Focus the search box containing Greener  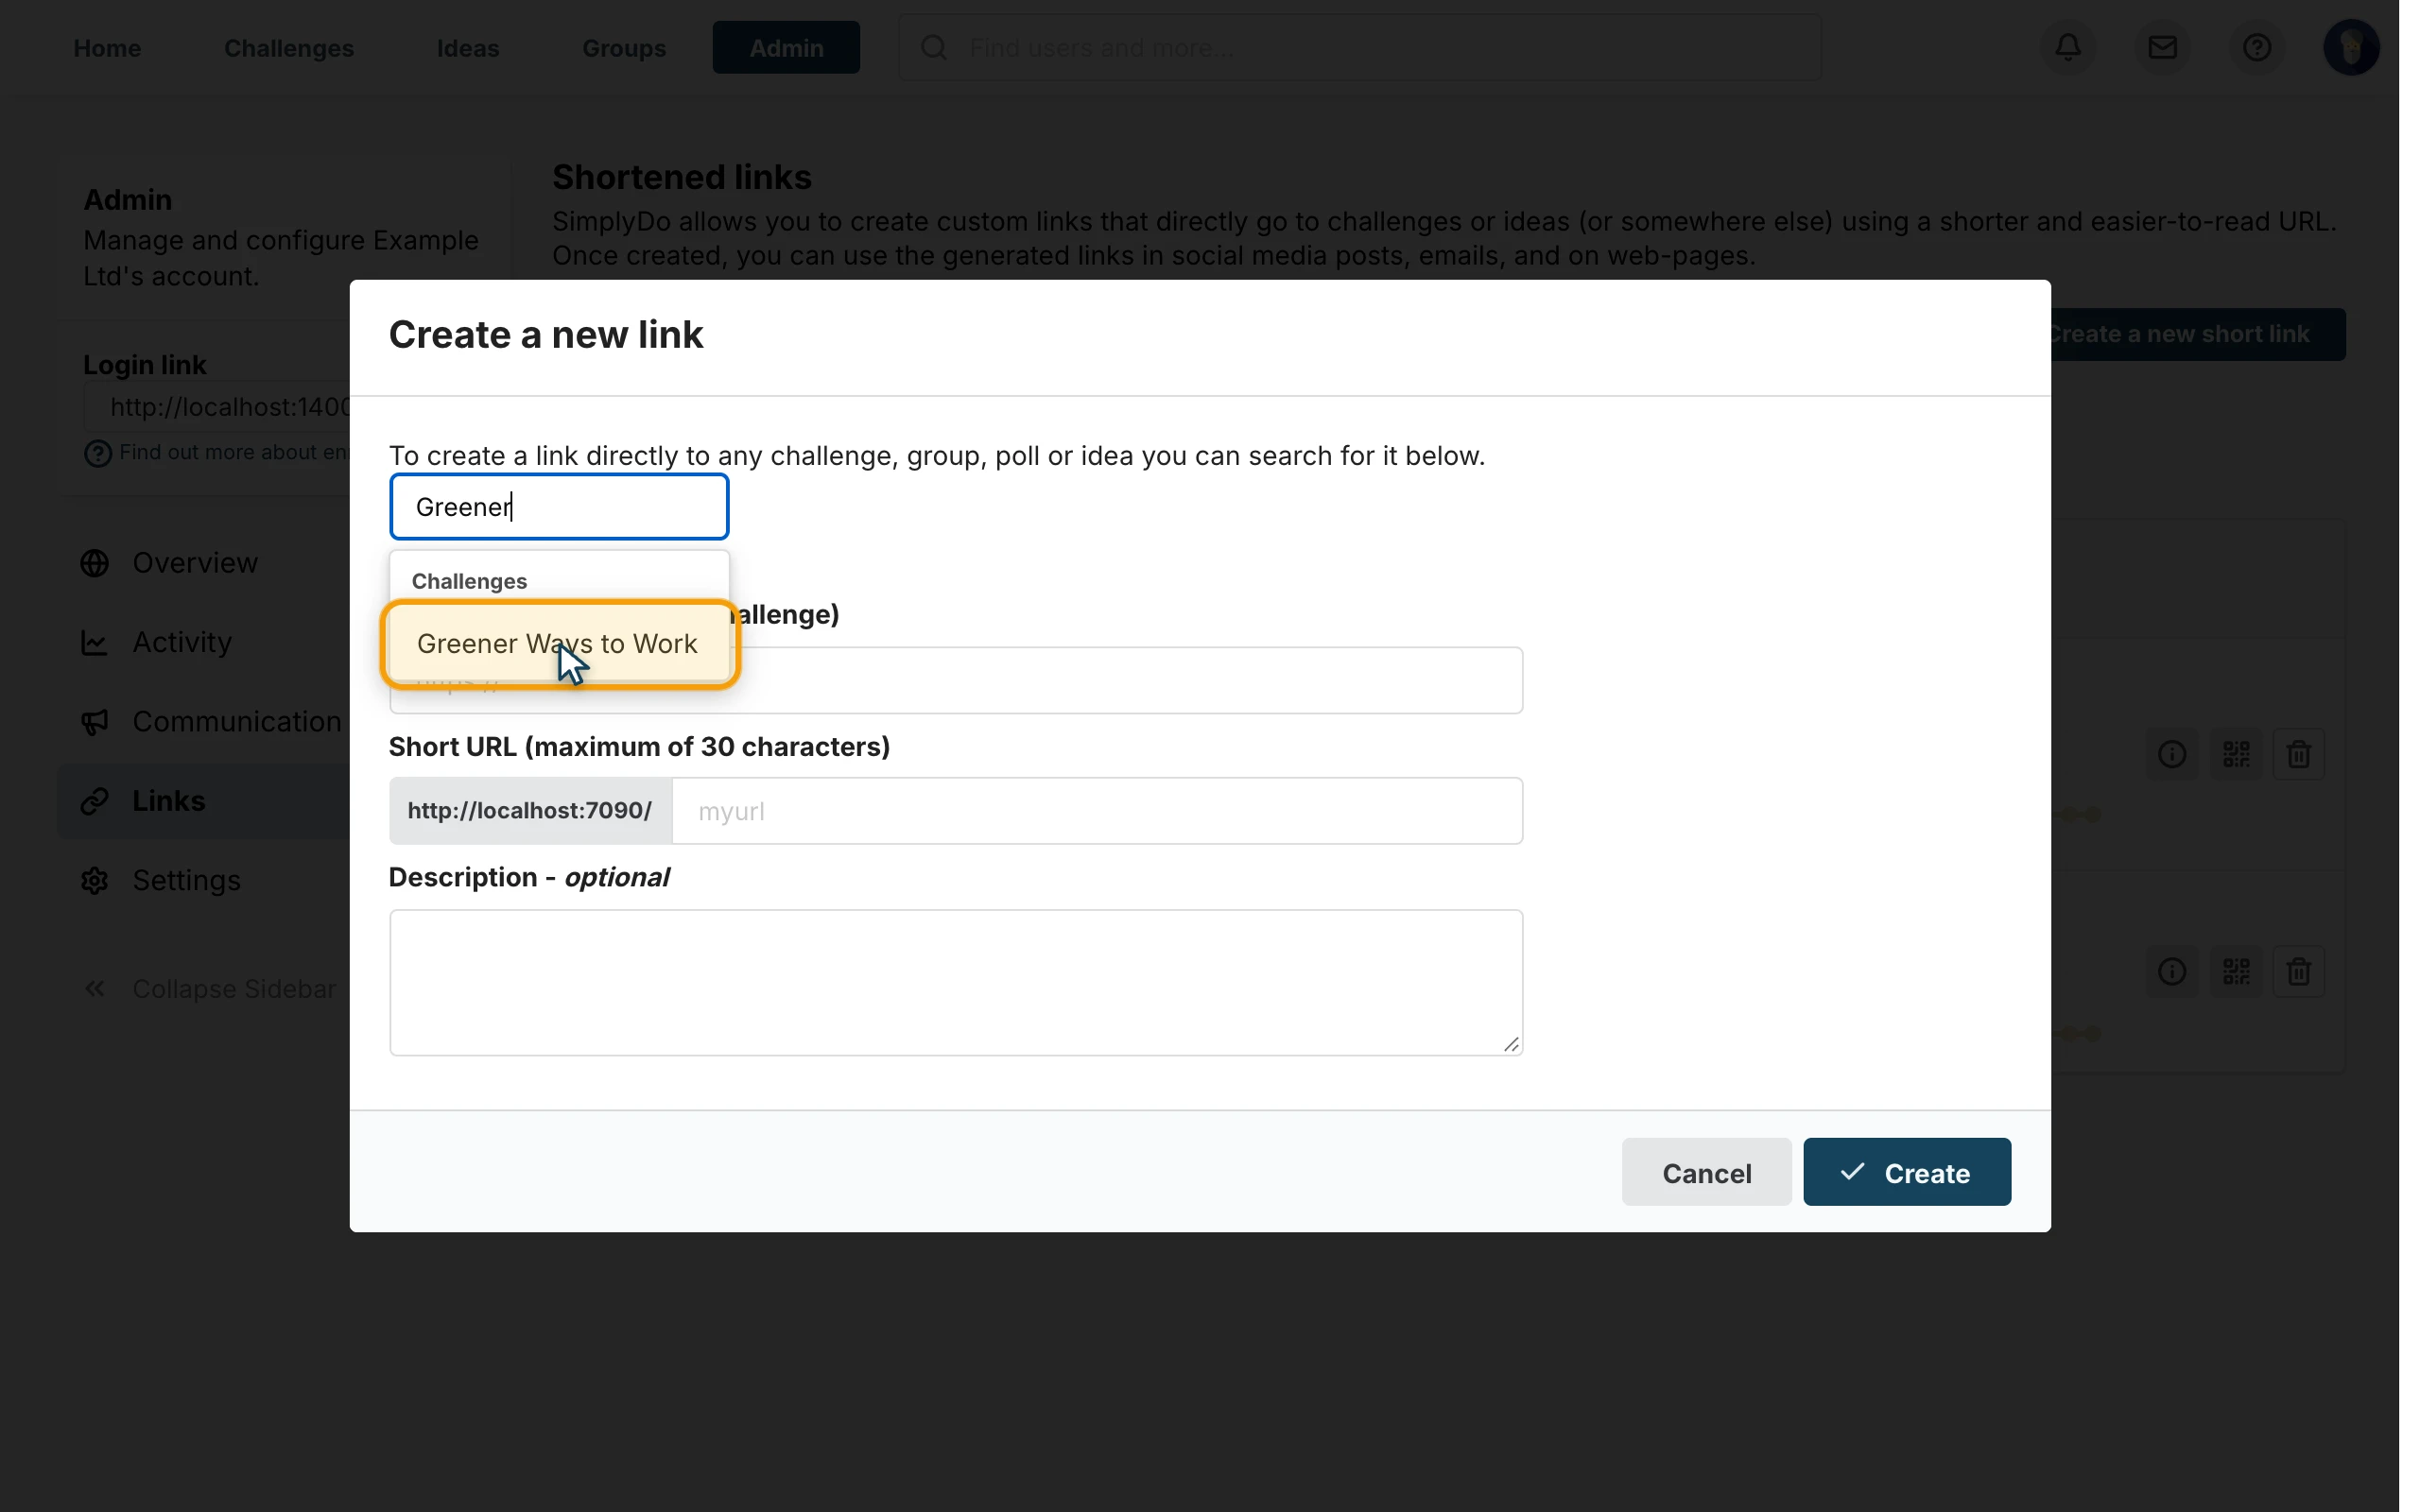coord(559,507)
